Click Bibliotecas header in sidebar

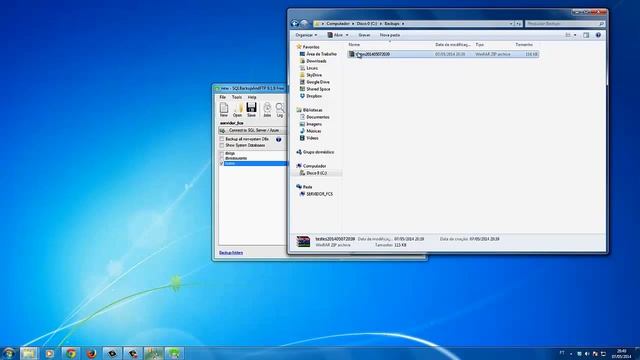pyautogui.click(x=309, y=110)
